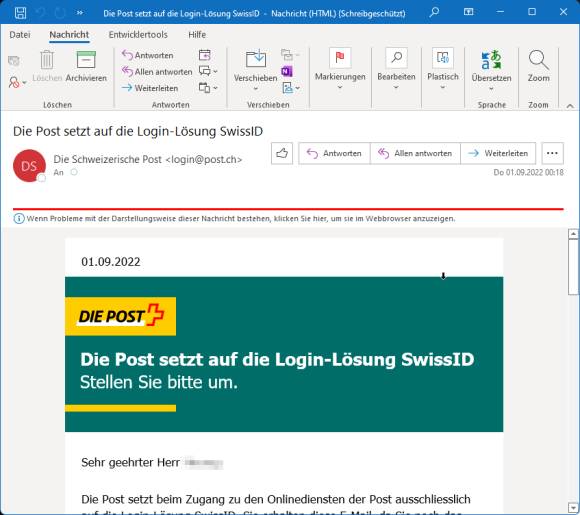Click the headline about Login-Lösung SwissID in banner
This screenshot has height=515, width=580.
click(277, 359)
